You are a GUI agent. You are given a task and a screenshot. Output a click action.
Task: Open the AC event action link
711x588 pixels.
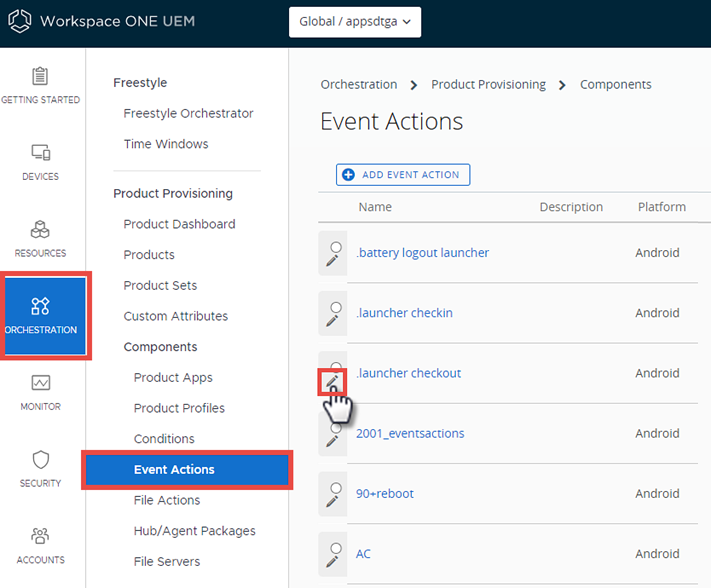coord(363,554)
